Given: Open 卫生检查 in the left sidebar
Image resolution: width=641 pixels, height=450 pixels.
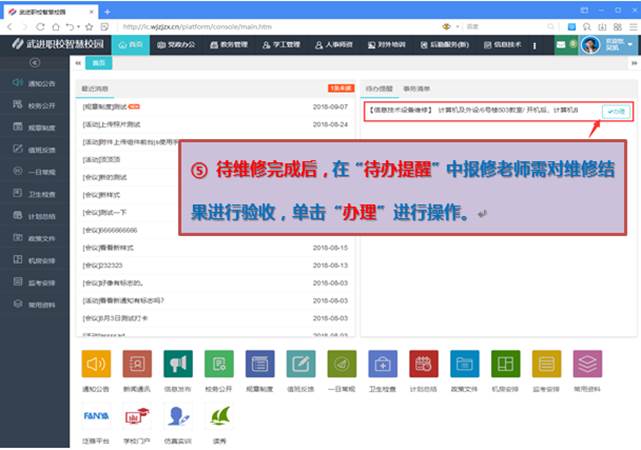Looking at the screenshot, I should (34, 194).
